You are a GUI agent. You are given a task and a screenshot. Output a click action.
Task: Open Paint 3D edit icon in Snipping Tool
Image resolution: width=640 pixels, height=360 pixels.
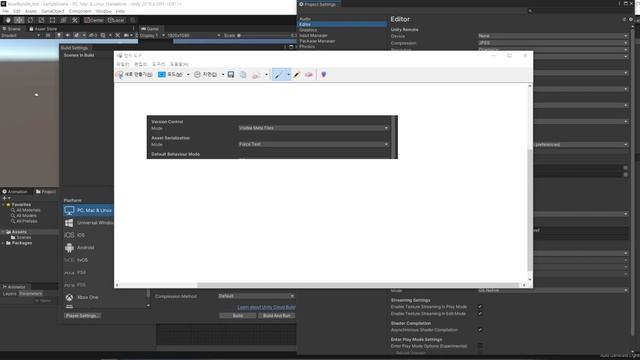point(324,74)
